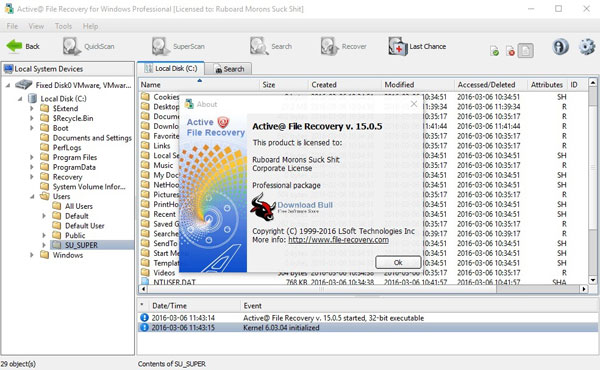Select the SU_SUPER folder in tree
600x370 pixels.
click(x=81, y=245)
